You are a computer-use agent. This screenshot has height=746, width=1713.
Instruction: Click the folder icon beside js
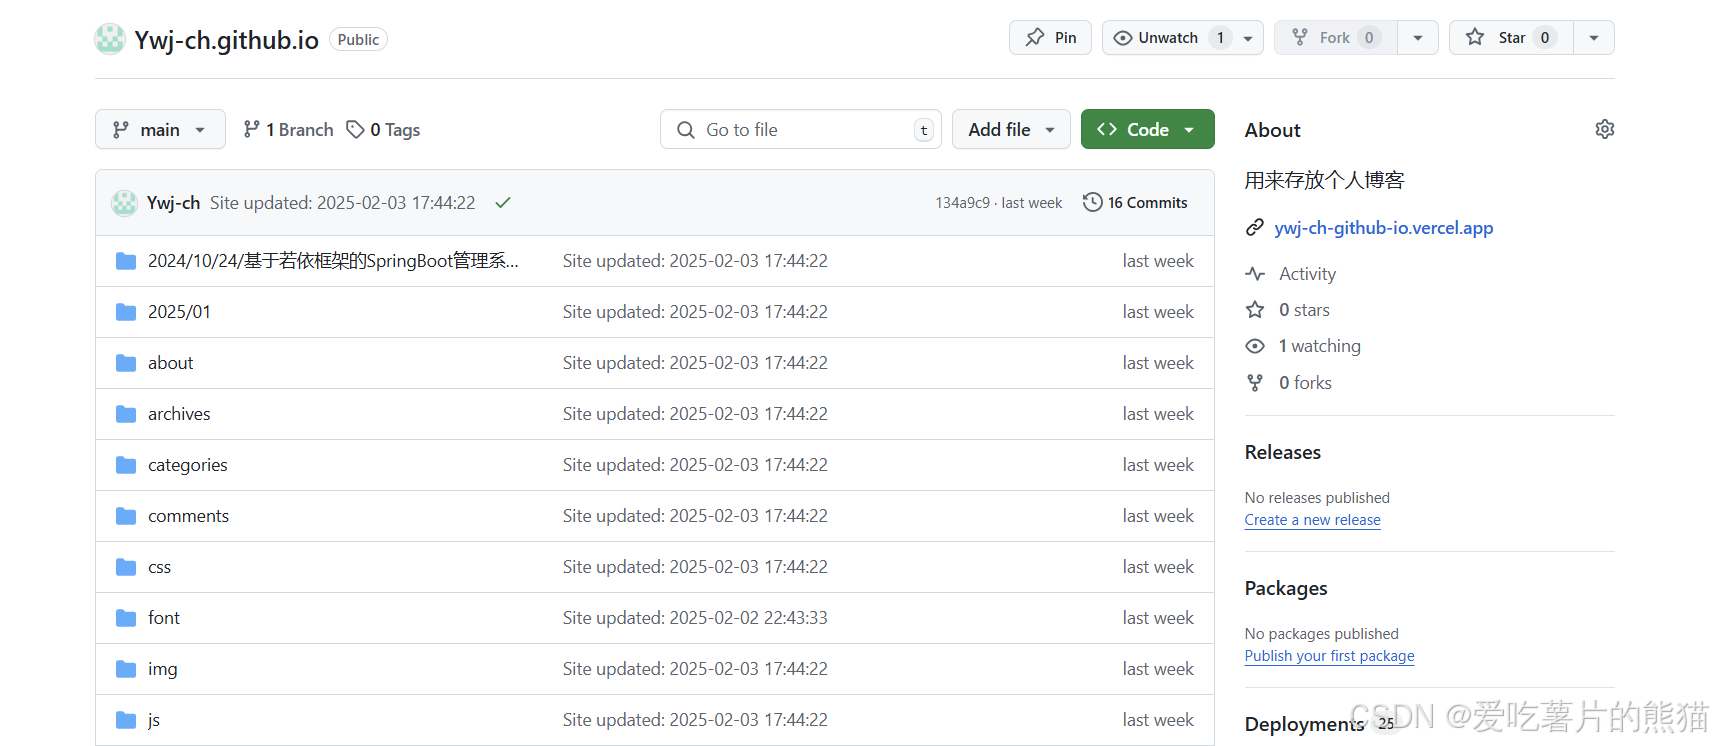pyautogui.click(x=126, y=720)
